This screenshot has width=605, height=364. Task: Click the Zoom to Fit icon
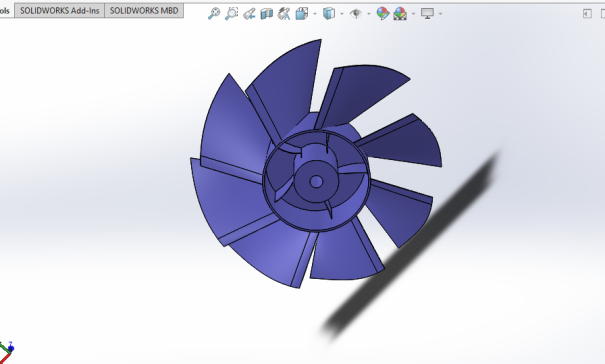pos(213,14)
